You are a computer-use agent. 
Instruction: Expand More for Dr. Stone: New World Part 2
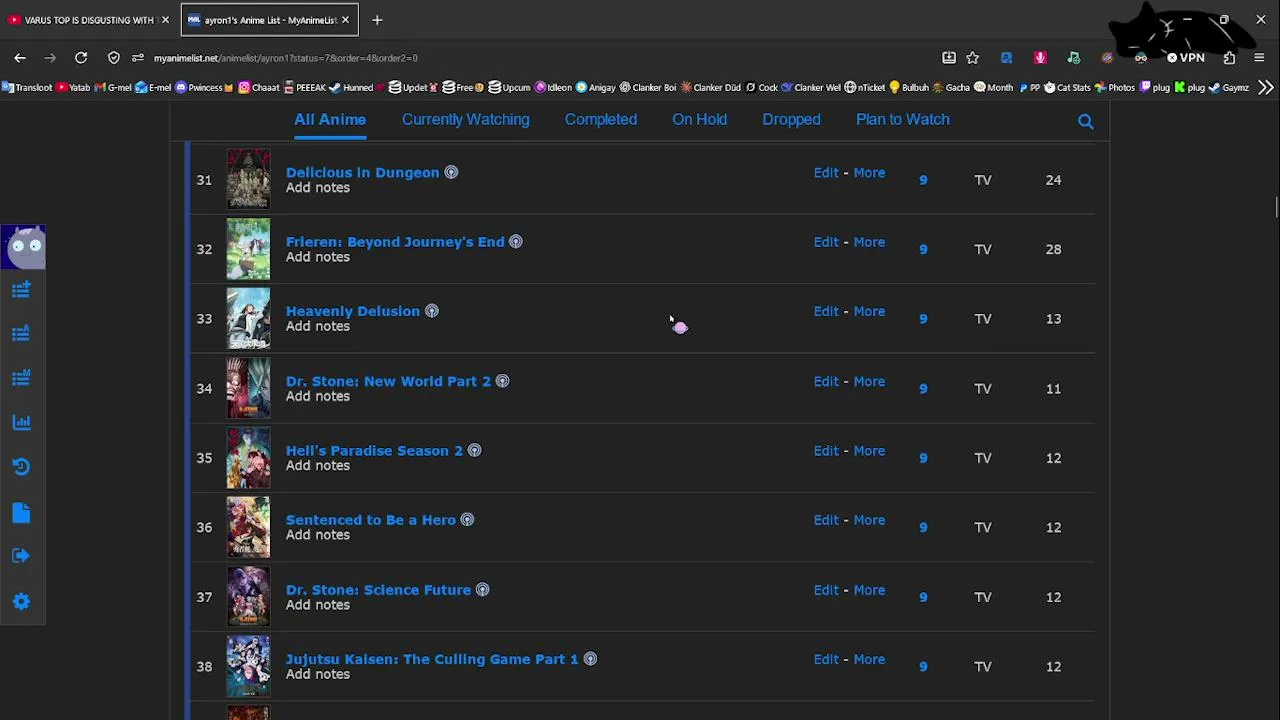click(869, 381)
